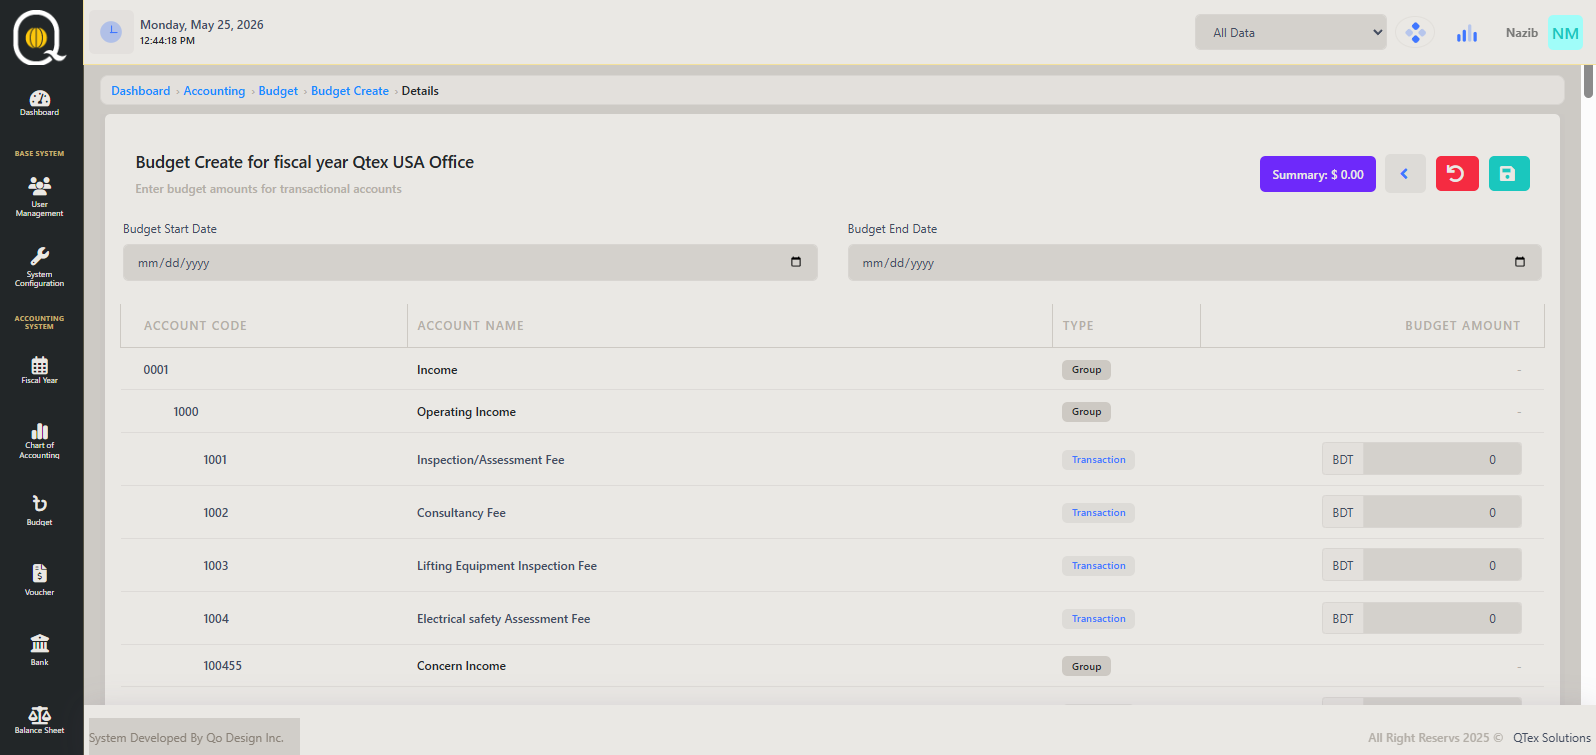
Task: Click the Summary: $ 0.00 button
Action: click(1318, 174)
